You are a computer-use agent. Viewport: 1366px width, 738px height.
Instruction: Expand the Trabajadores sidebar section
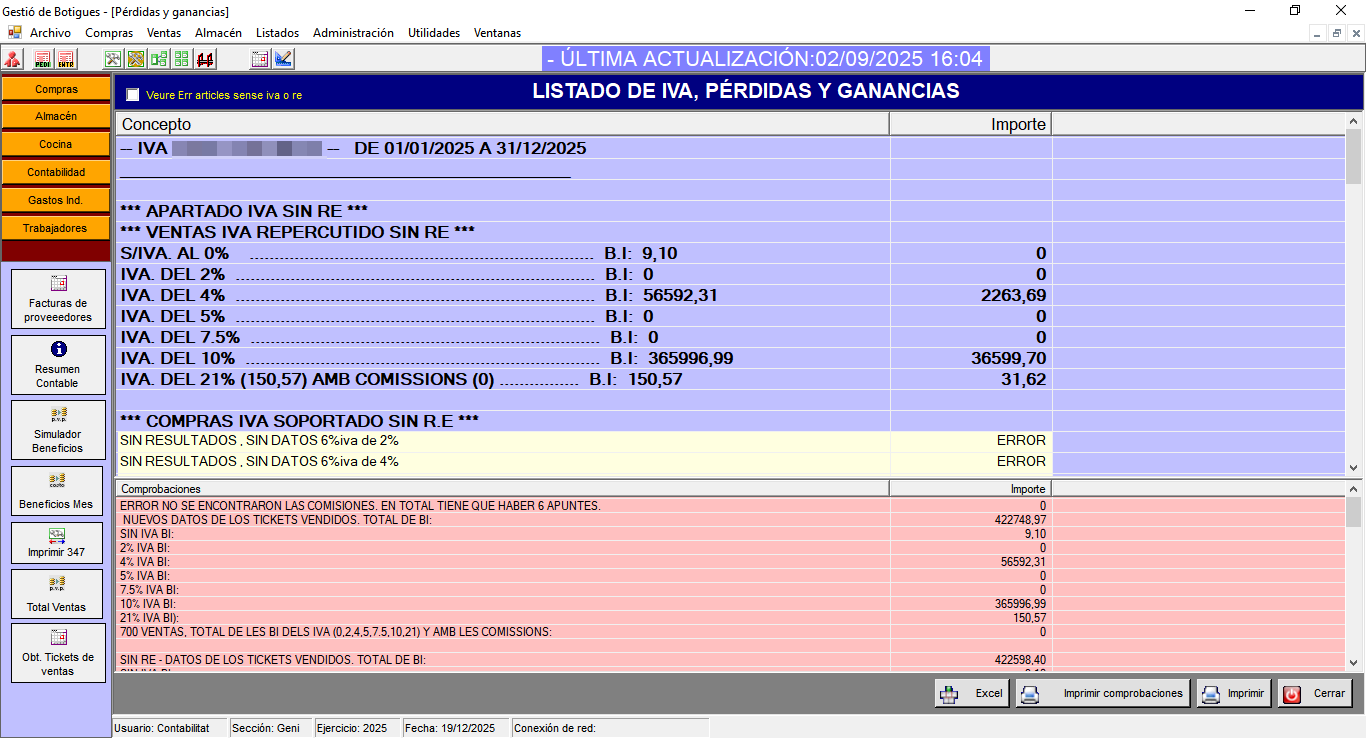pos(56,228)
